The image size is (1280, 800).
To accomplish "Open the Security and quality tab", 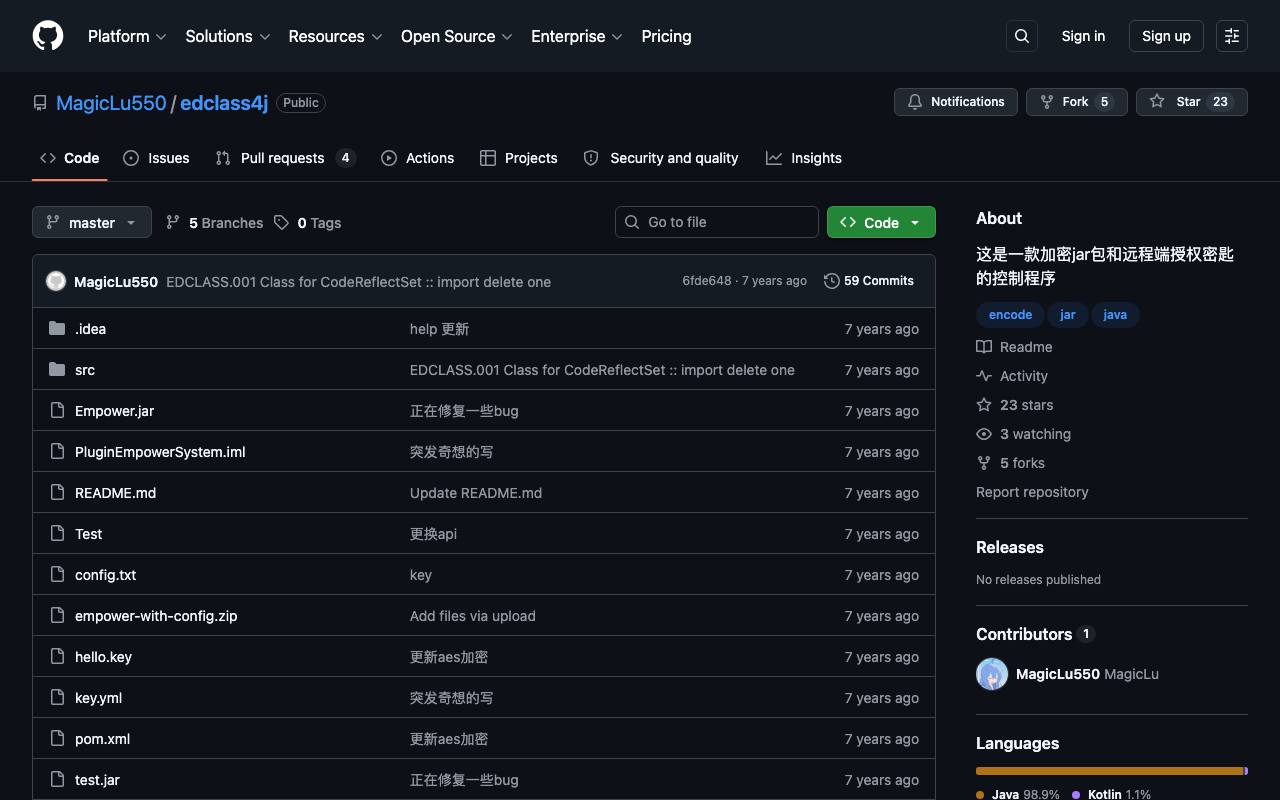I will (660, 158).
